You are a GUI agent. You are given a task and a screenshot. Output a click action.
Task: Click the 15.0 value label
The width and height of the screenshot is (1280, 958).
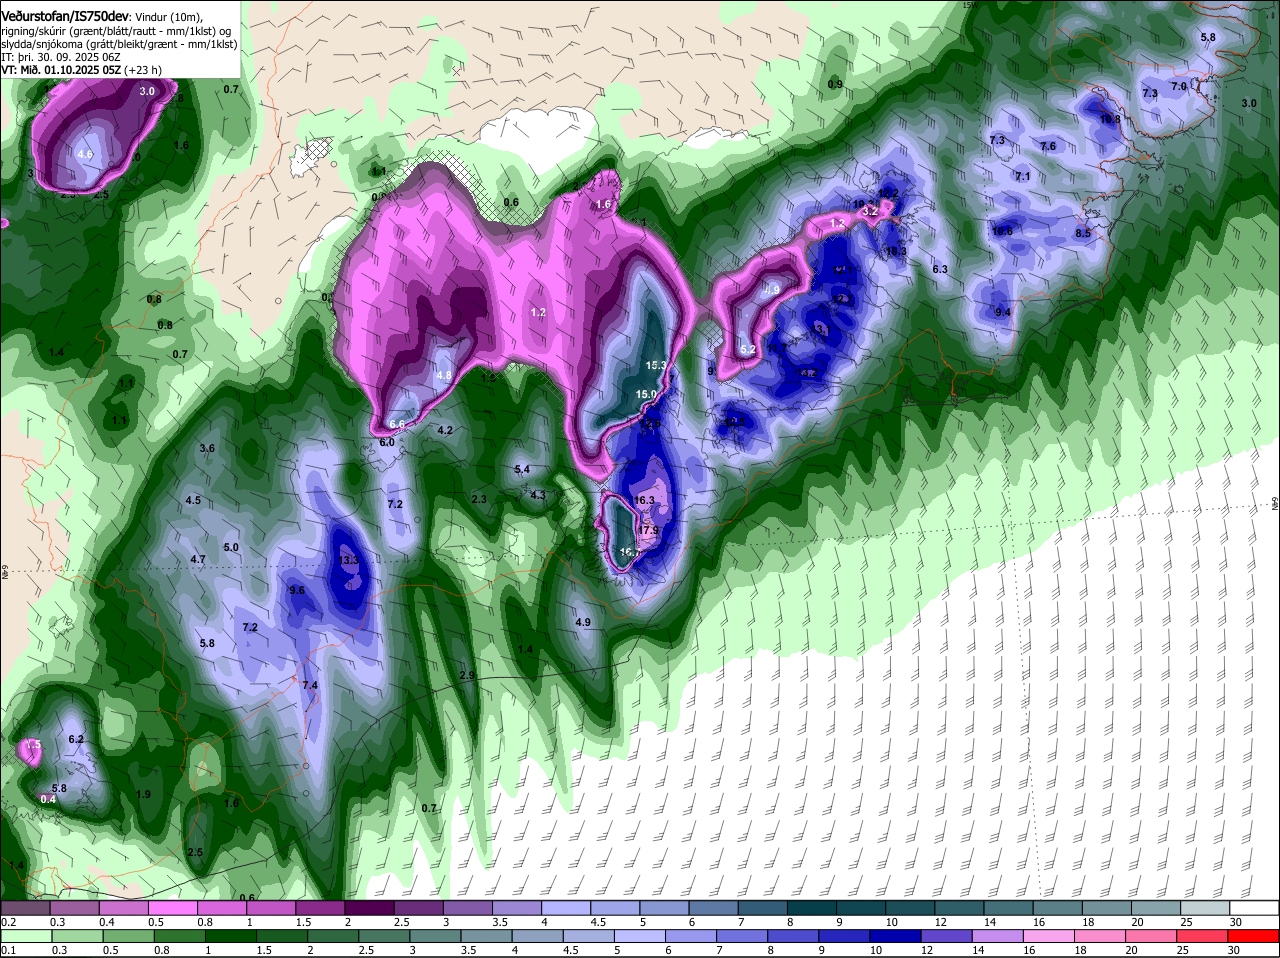coord(646,395)
